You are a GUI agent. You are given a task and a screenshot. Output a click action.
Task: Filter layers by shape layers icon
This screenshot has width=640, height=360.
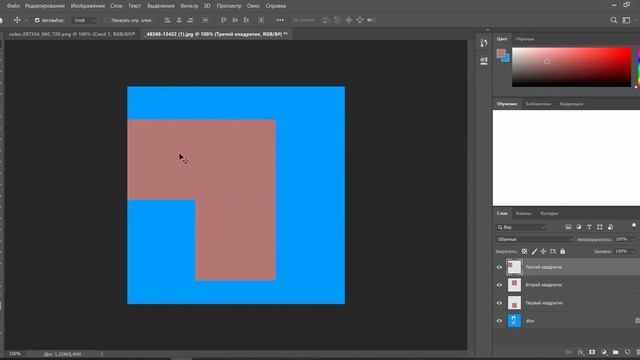pyautogui.click(x=600, y=227)
